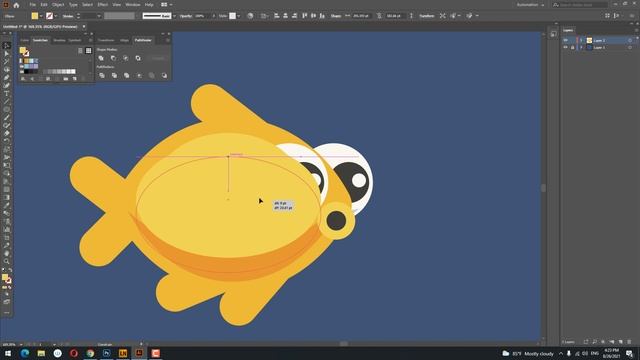The height and width of the screenshot is (360, 640).
Task: Expand Layer 2 contents arrow
Action: [x=582, y=40]
